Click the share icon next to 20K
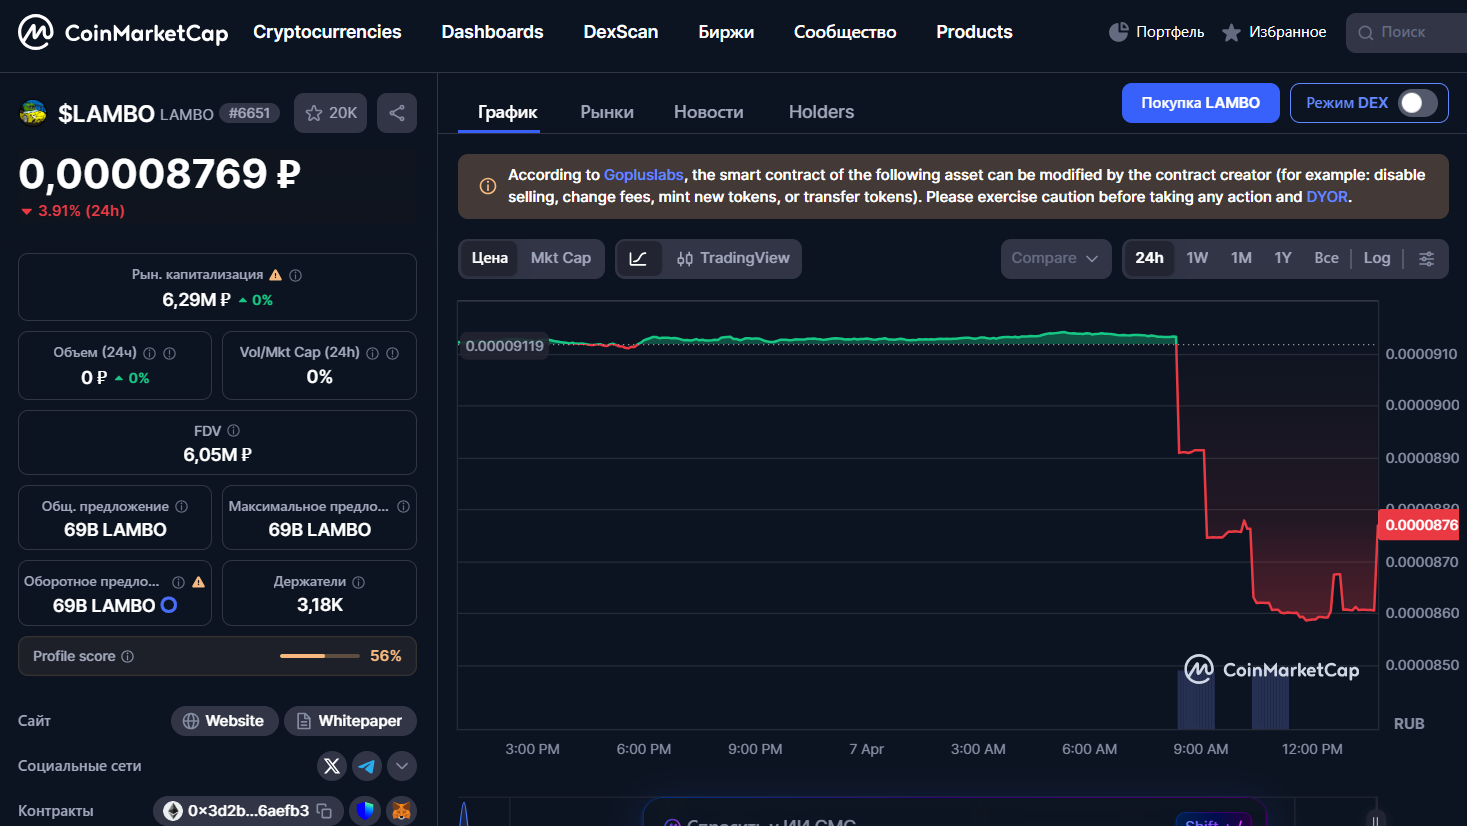This screenshot has width=1467, height=826. [397, 113]
